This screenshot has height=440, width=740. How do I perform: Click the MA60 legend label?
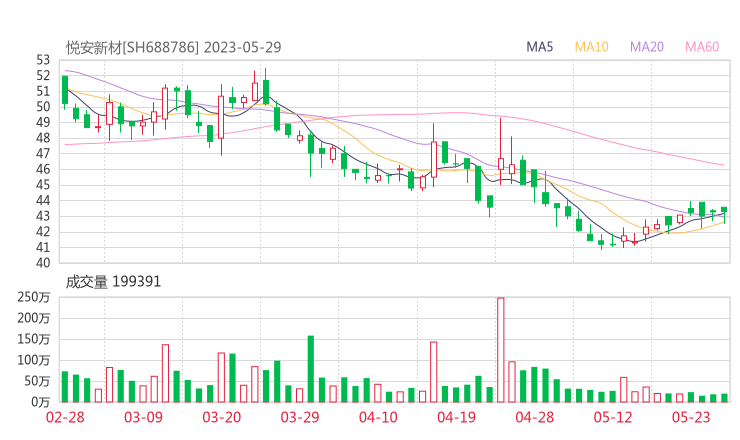(702, 47)
